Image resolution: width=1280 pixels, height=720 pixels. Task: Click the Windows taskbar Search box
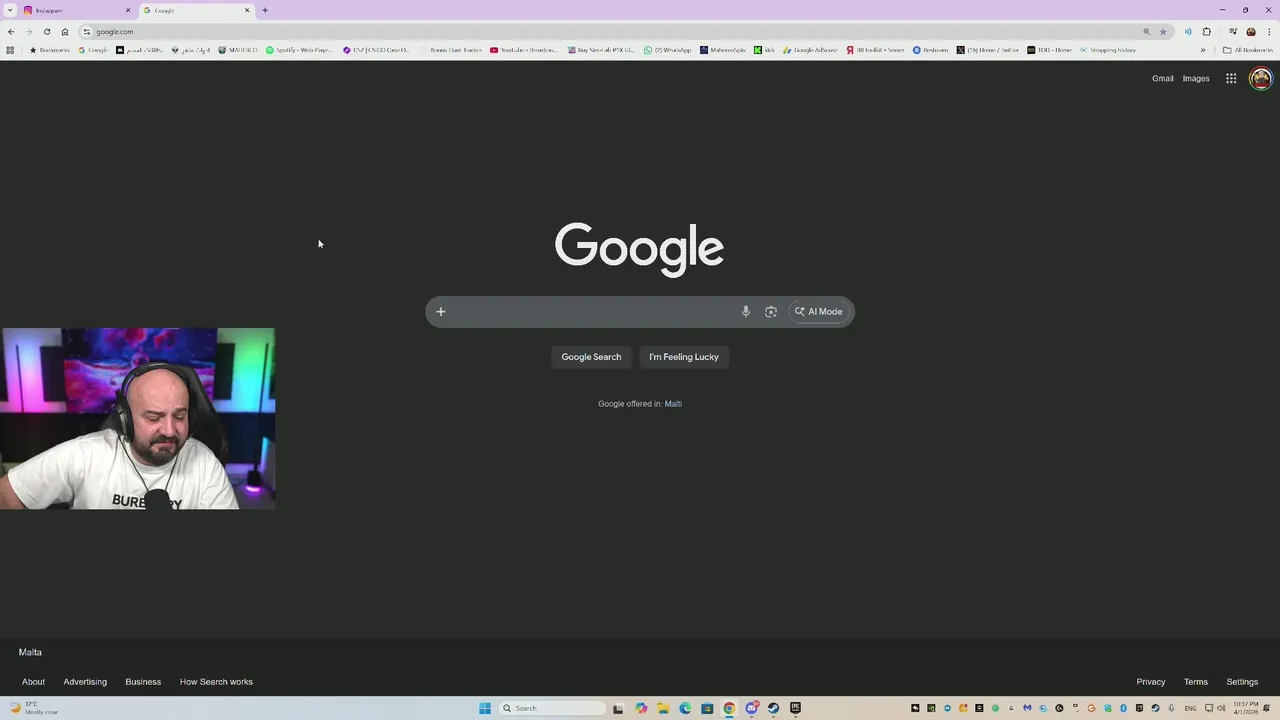(x=553, y=708)
